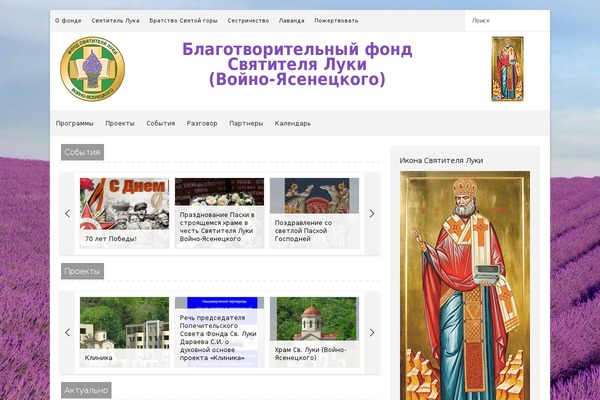The image size is (600, 400).
Task: Click the Проекты section heading button
Action: 82,271
